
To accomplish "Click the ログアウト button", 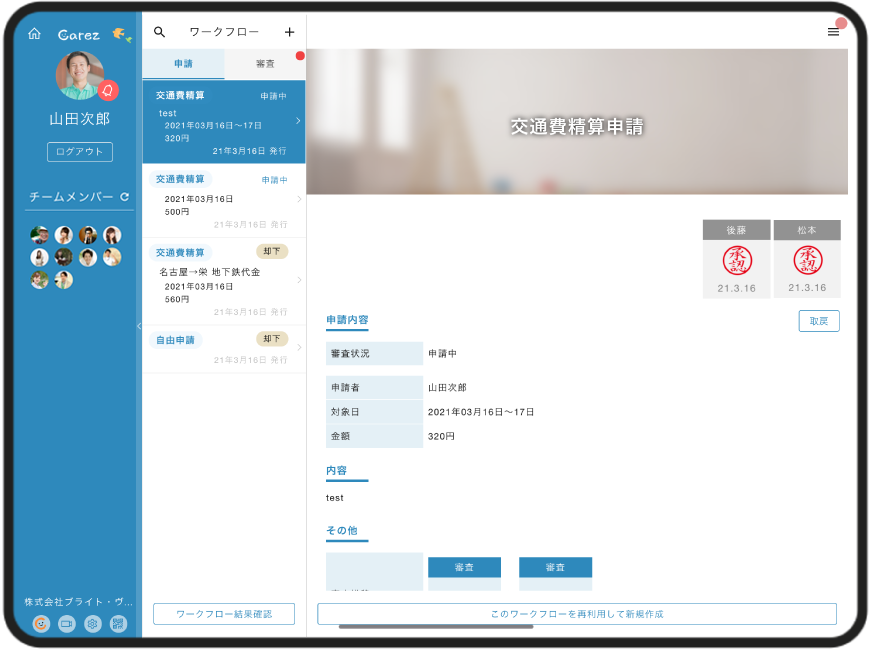I will point(80,152).
